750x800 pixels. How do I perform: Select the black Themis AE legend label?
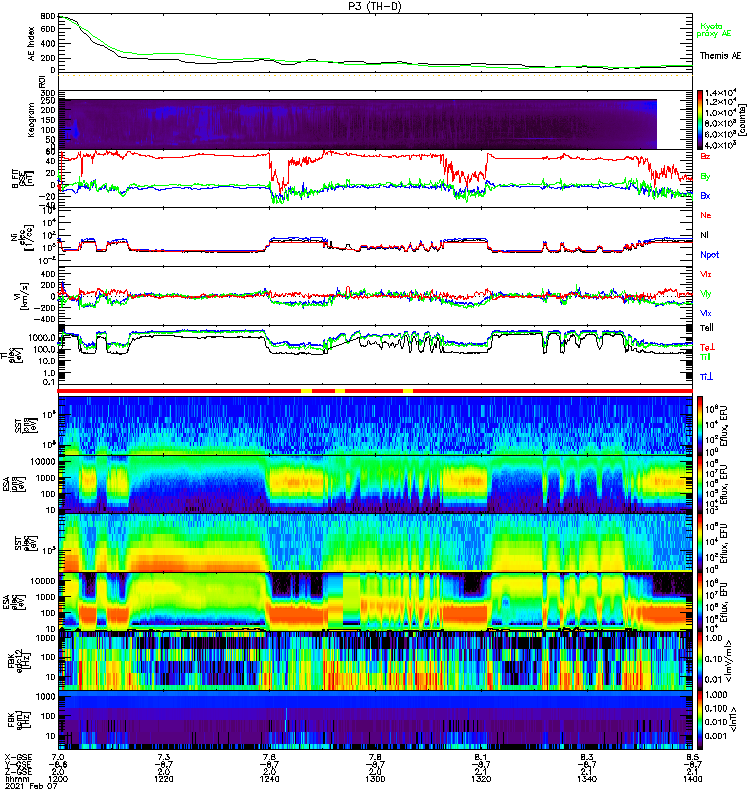coord(720,56)
